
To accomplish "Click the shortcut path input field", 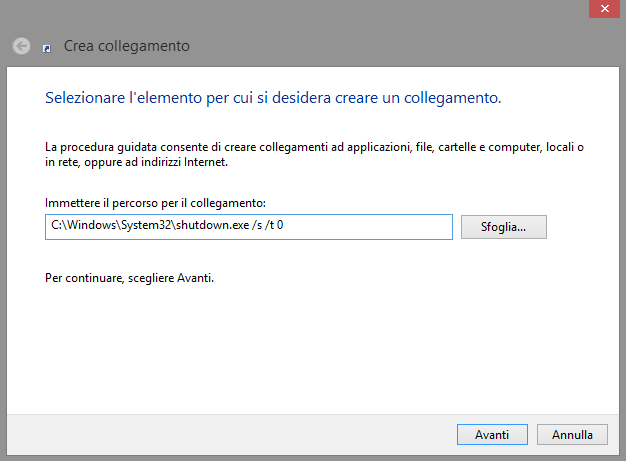I will (249, 227).
